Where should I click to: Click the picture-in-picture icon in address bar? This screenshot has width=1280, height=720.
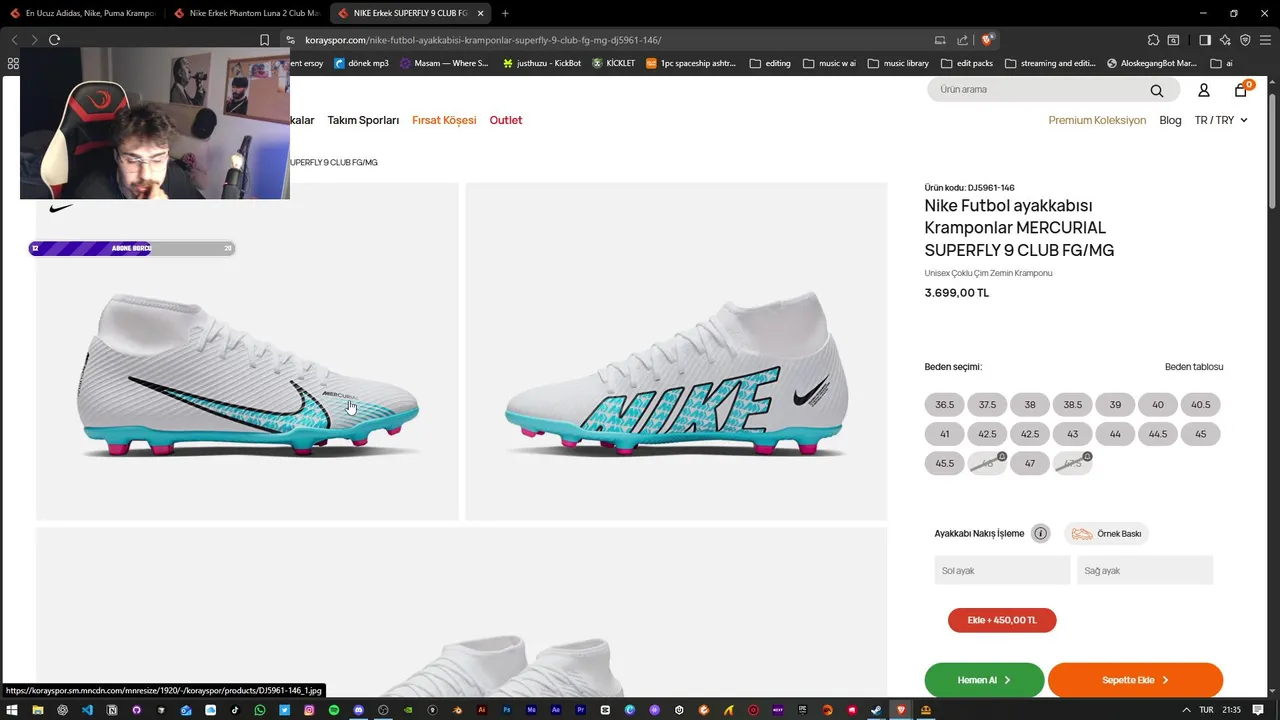(940, 40)
